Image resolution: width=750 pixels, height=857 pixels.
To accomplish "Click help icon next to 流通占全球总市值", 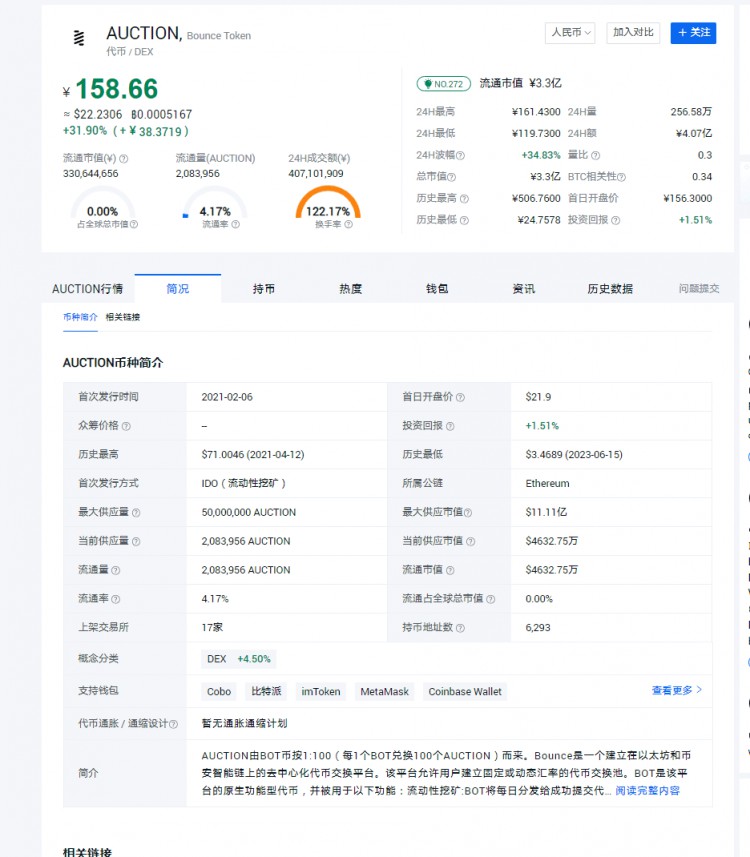I will pos(491,599).
